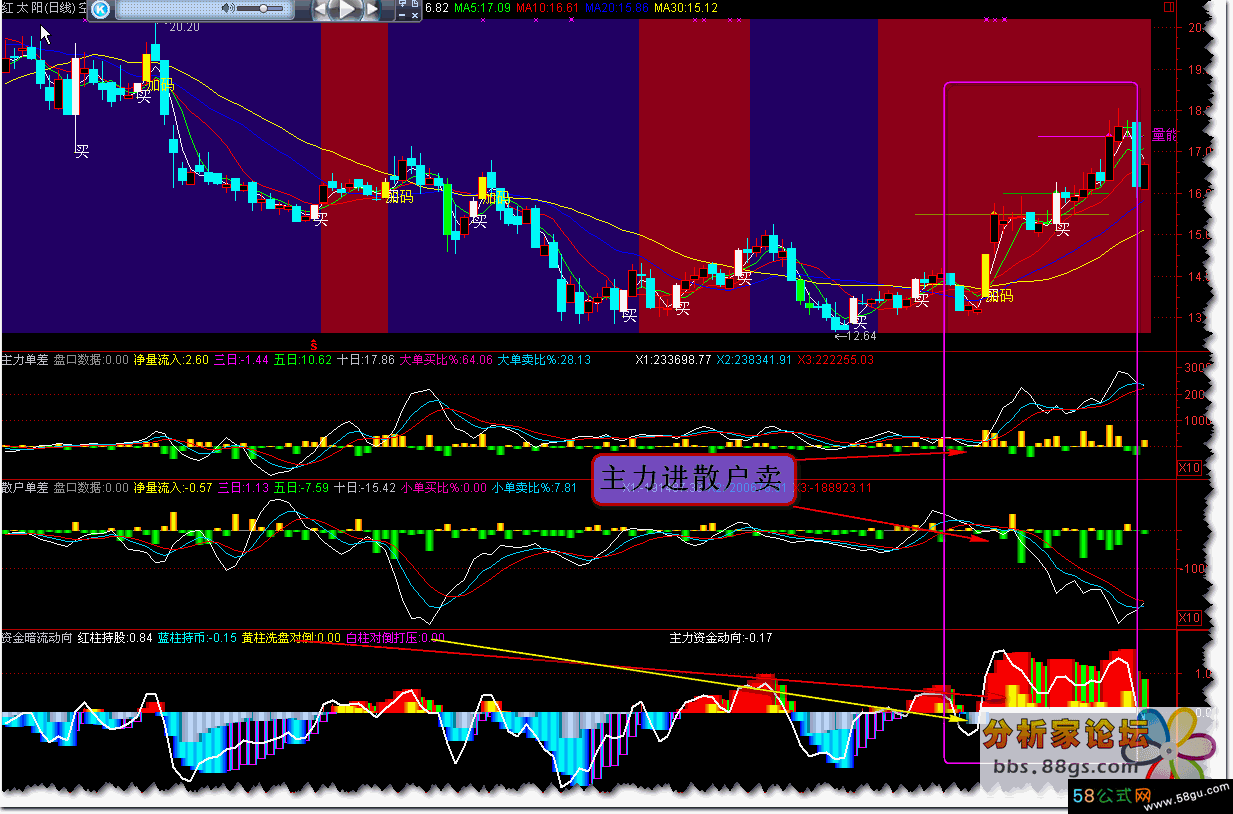1233x814 pixels.
Task: Click the 蓝柱持币:-0.15 label
Action: coord(197,637)
